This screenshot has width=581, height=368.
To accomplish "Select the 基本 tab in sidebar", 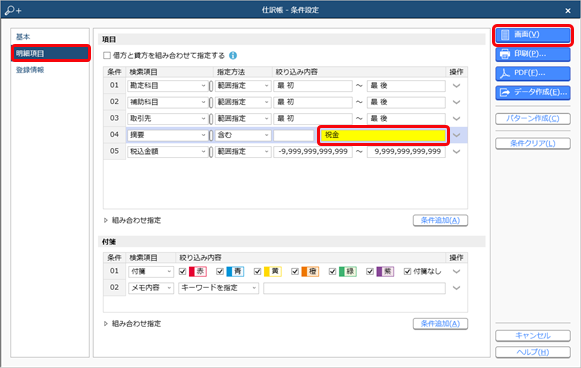I will [23, 37].
